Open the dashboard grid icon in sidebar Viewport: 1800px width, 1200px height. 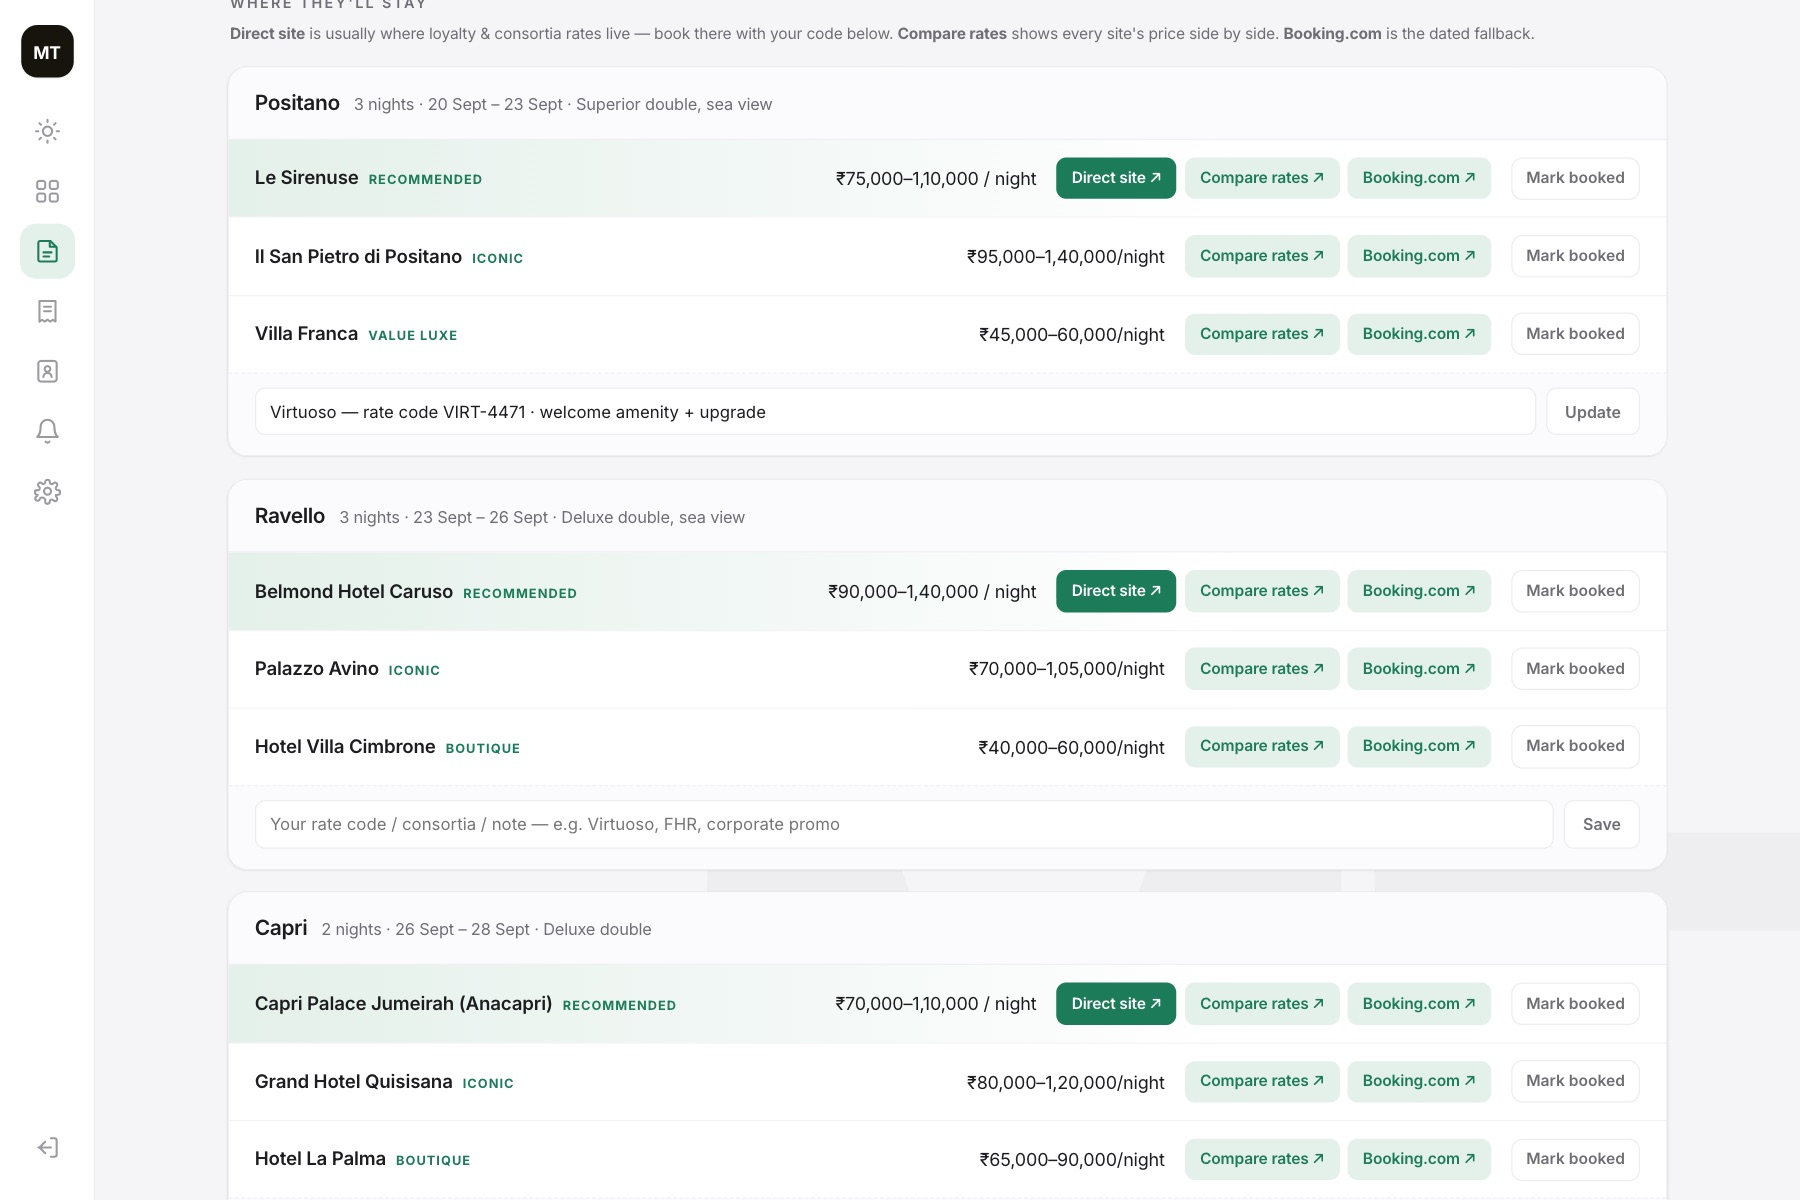[x=47, y=191]
